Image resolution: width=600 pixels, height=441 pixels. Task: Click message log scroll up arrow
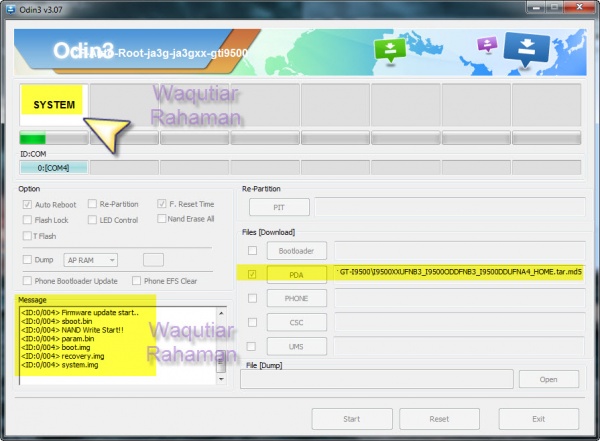point(221,313)
